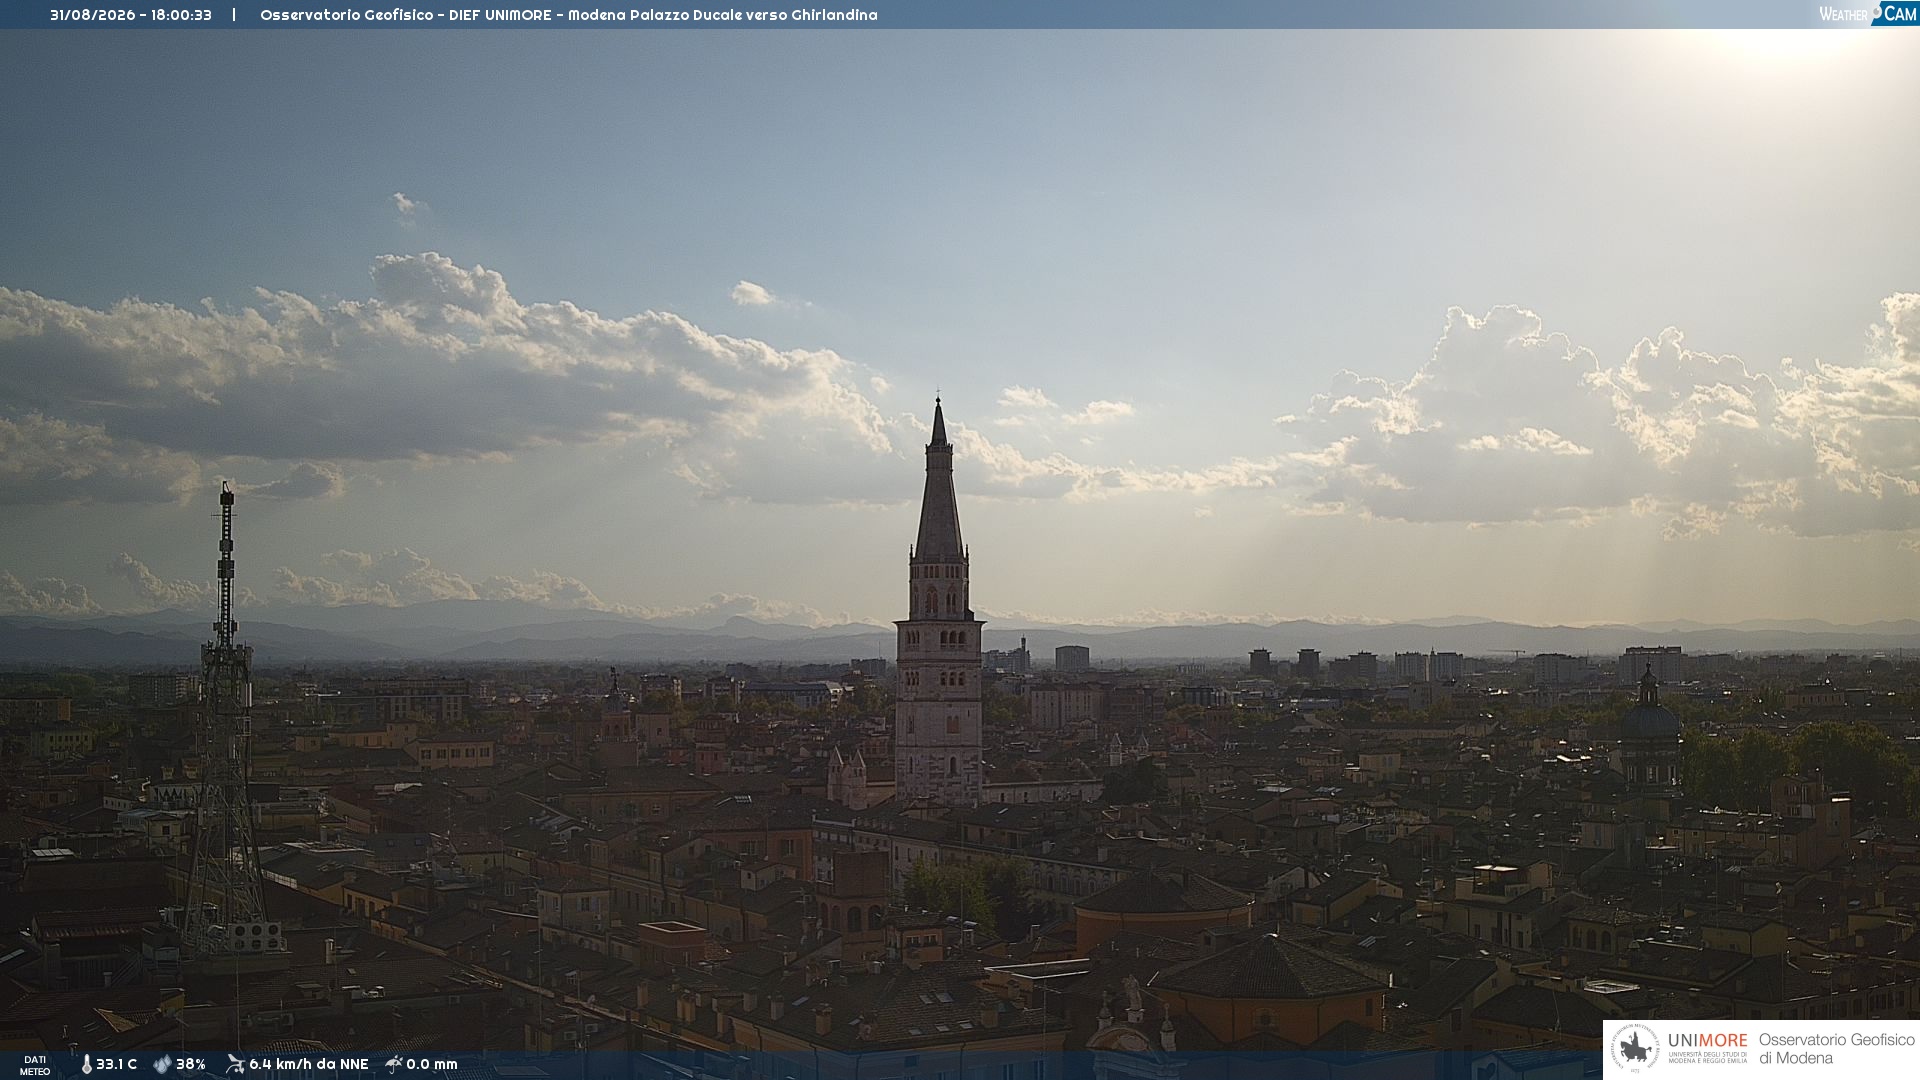The image size is (1920, 1080).
Task: Click the UNIMORE university seal emblem
Action: coord(1636,1049)
